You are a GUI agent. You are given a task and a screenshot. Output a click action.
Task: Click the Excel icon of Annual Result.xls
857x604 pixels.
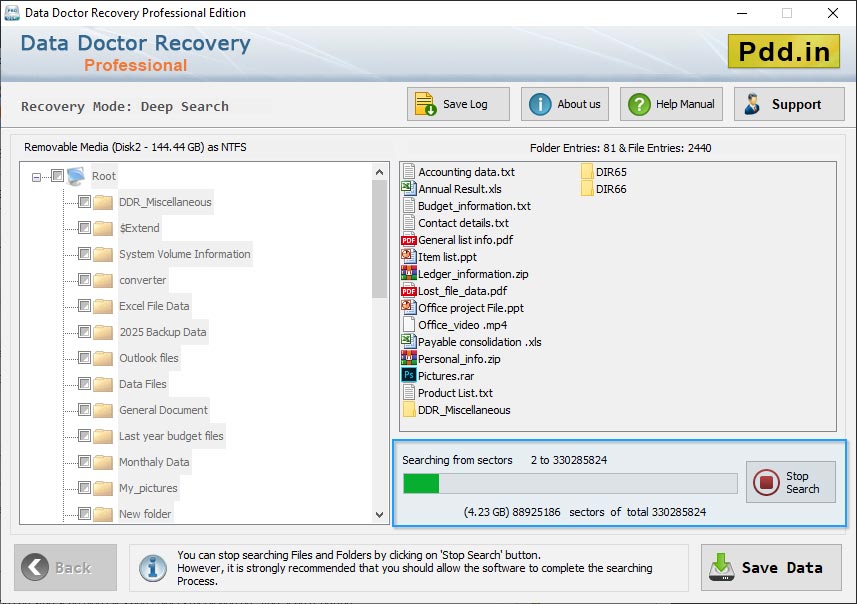pos(409,189)
